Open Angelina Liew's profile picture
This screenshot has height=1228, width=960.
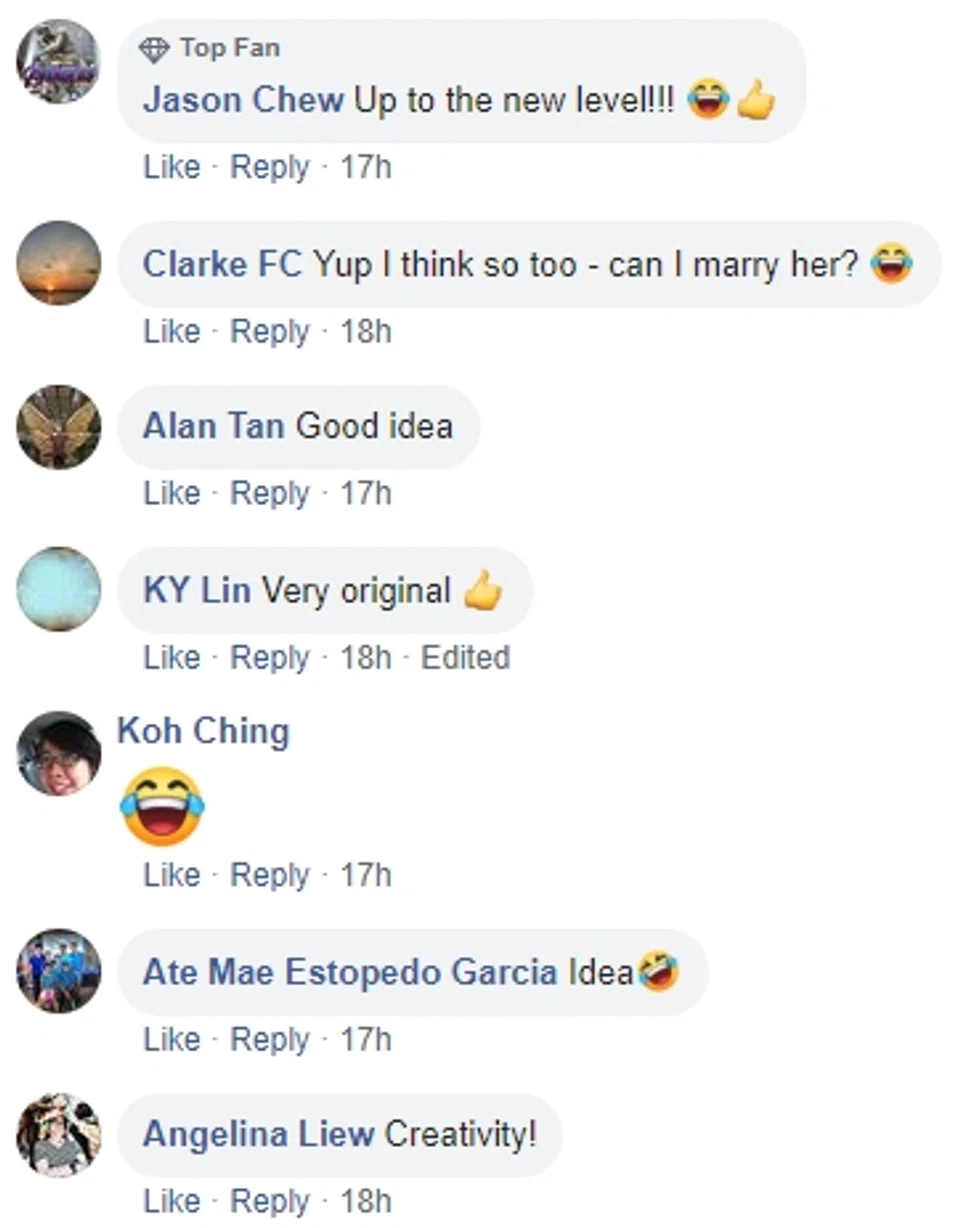click(59, 1134)
